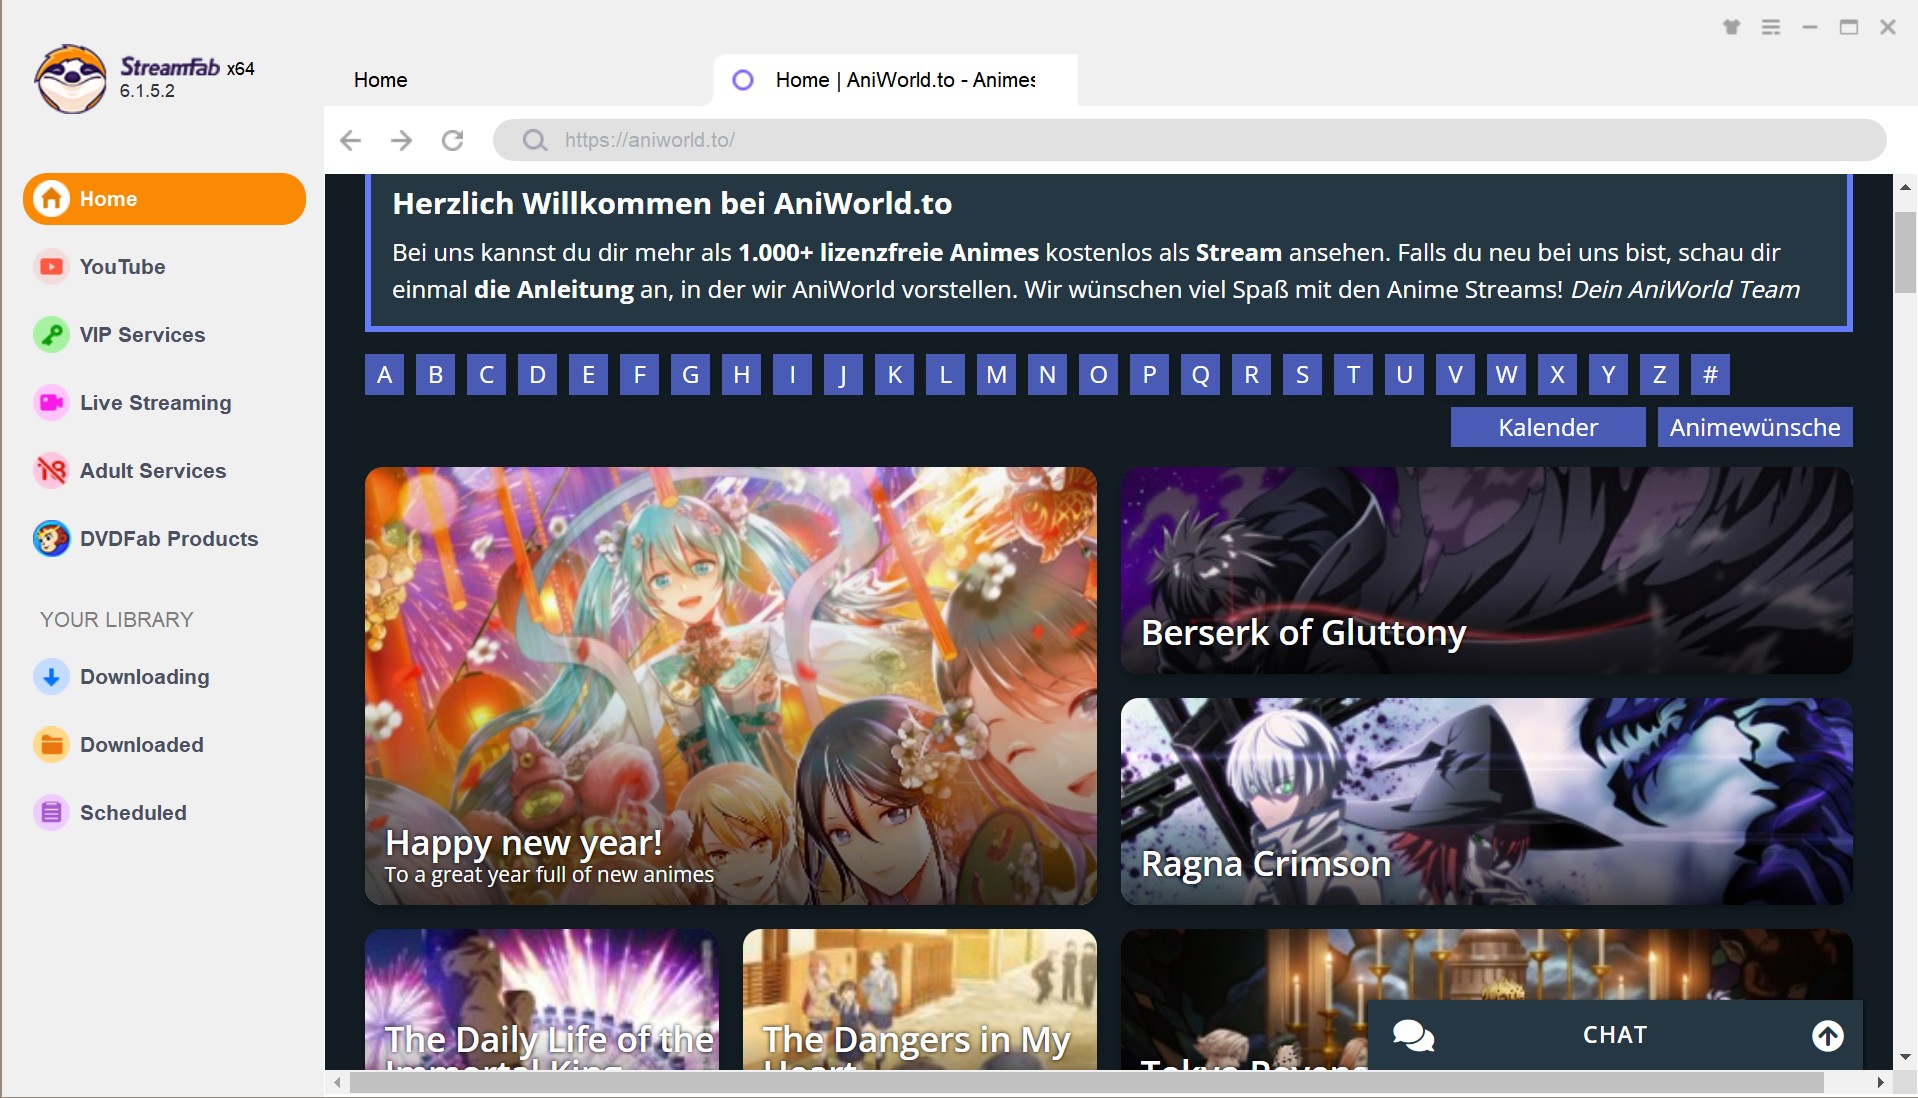Filter animes by letter D
1918x1098 pixels.
point(538,375)
